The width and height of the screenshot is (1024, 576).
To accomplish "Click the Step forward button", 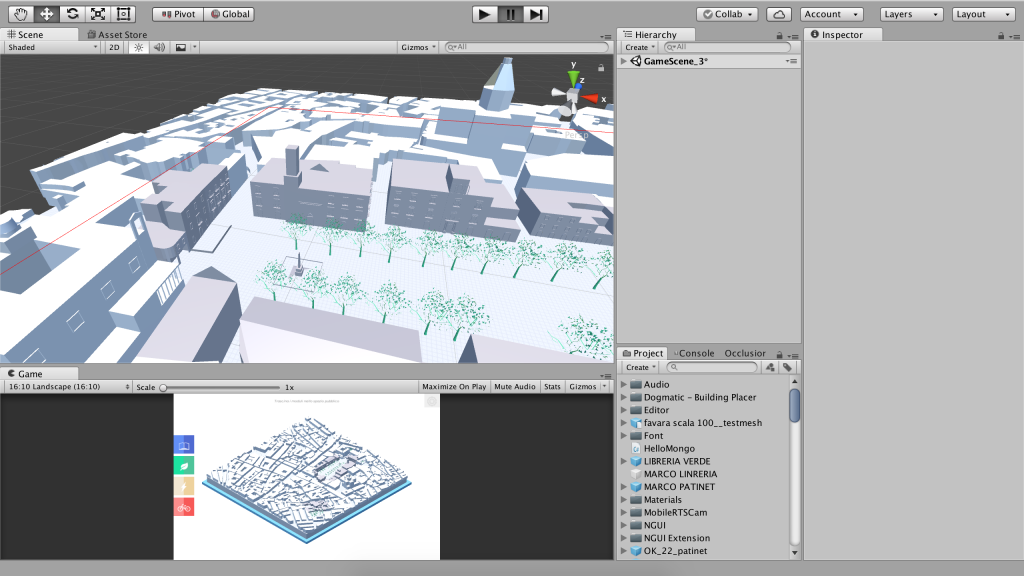I will coord(537,14).
